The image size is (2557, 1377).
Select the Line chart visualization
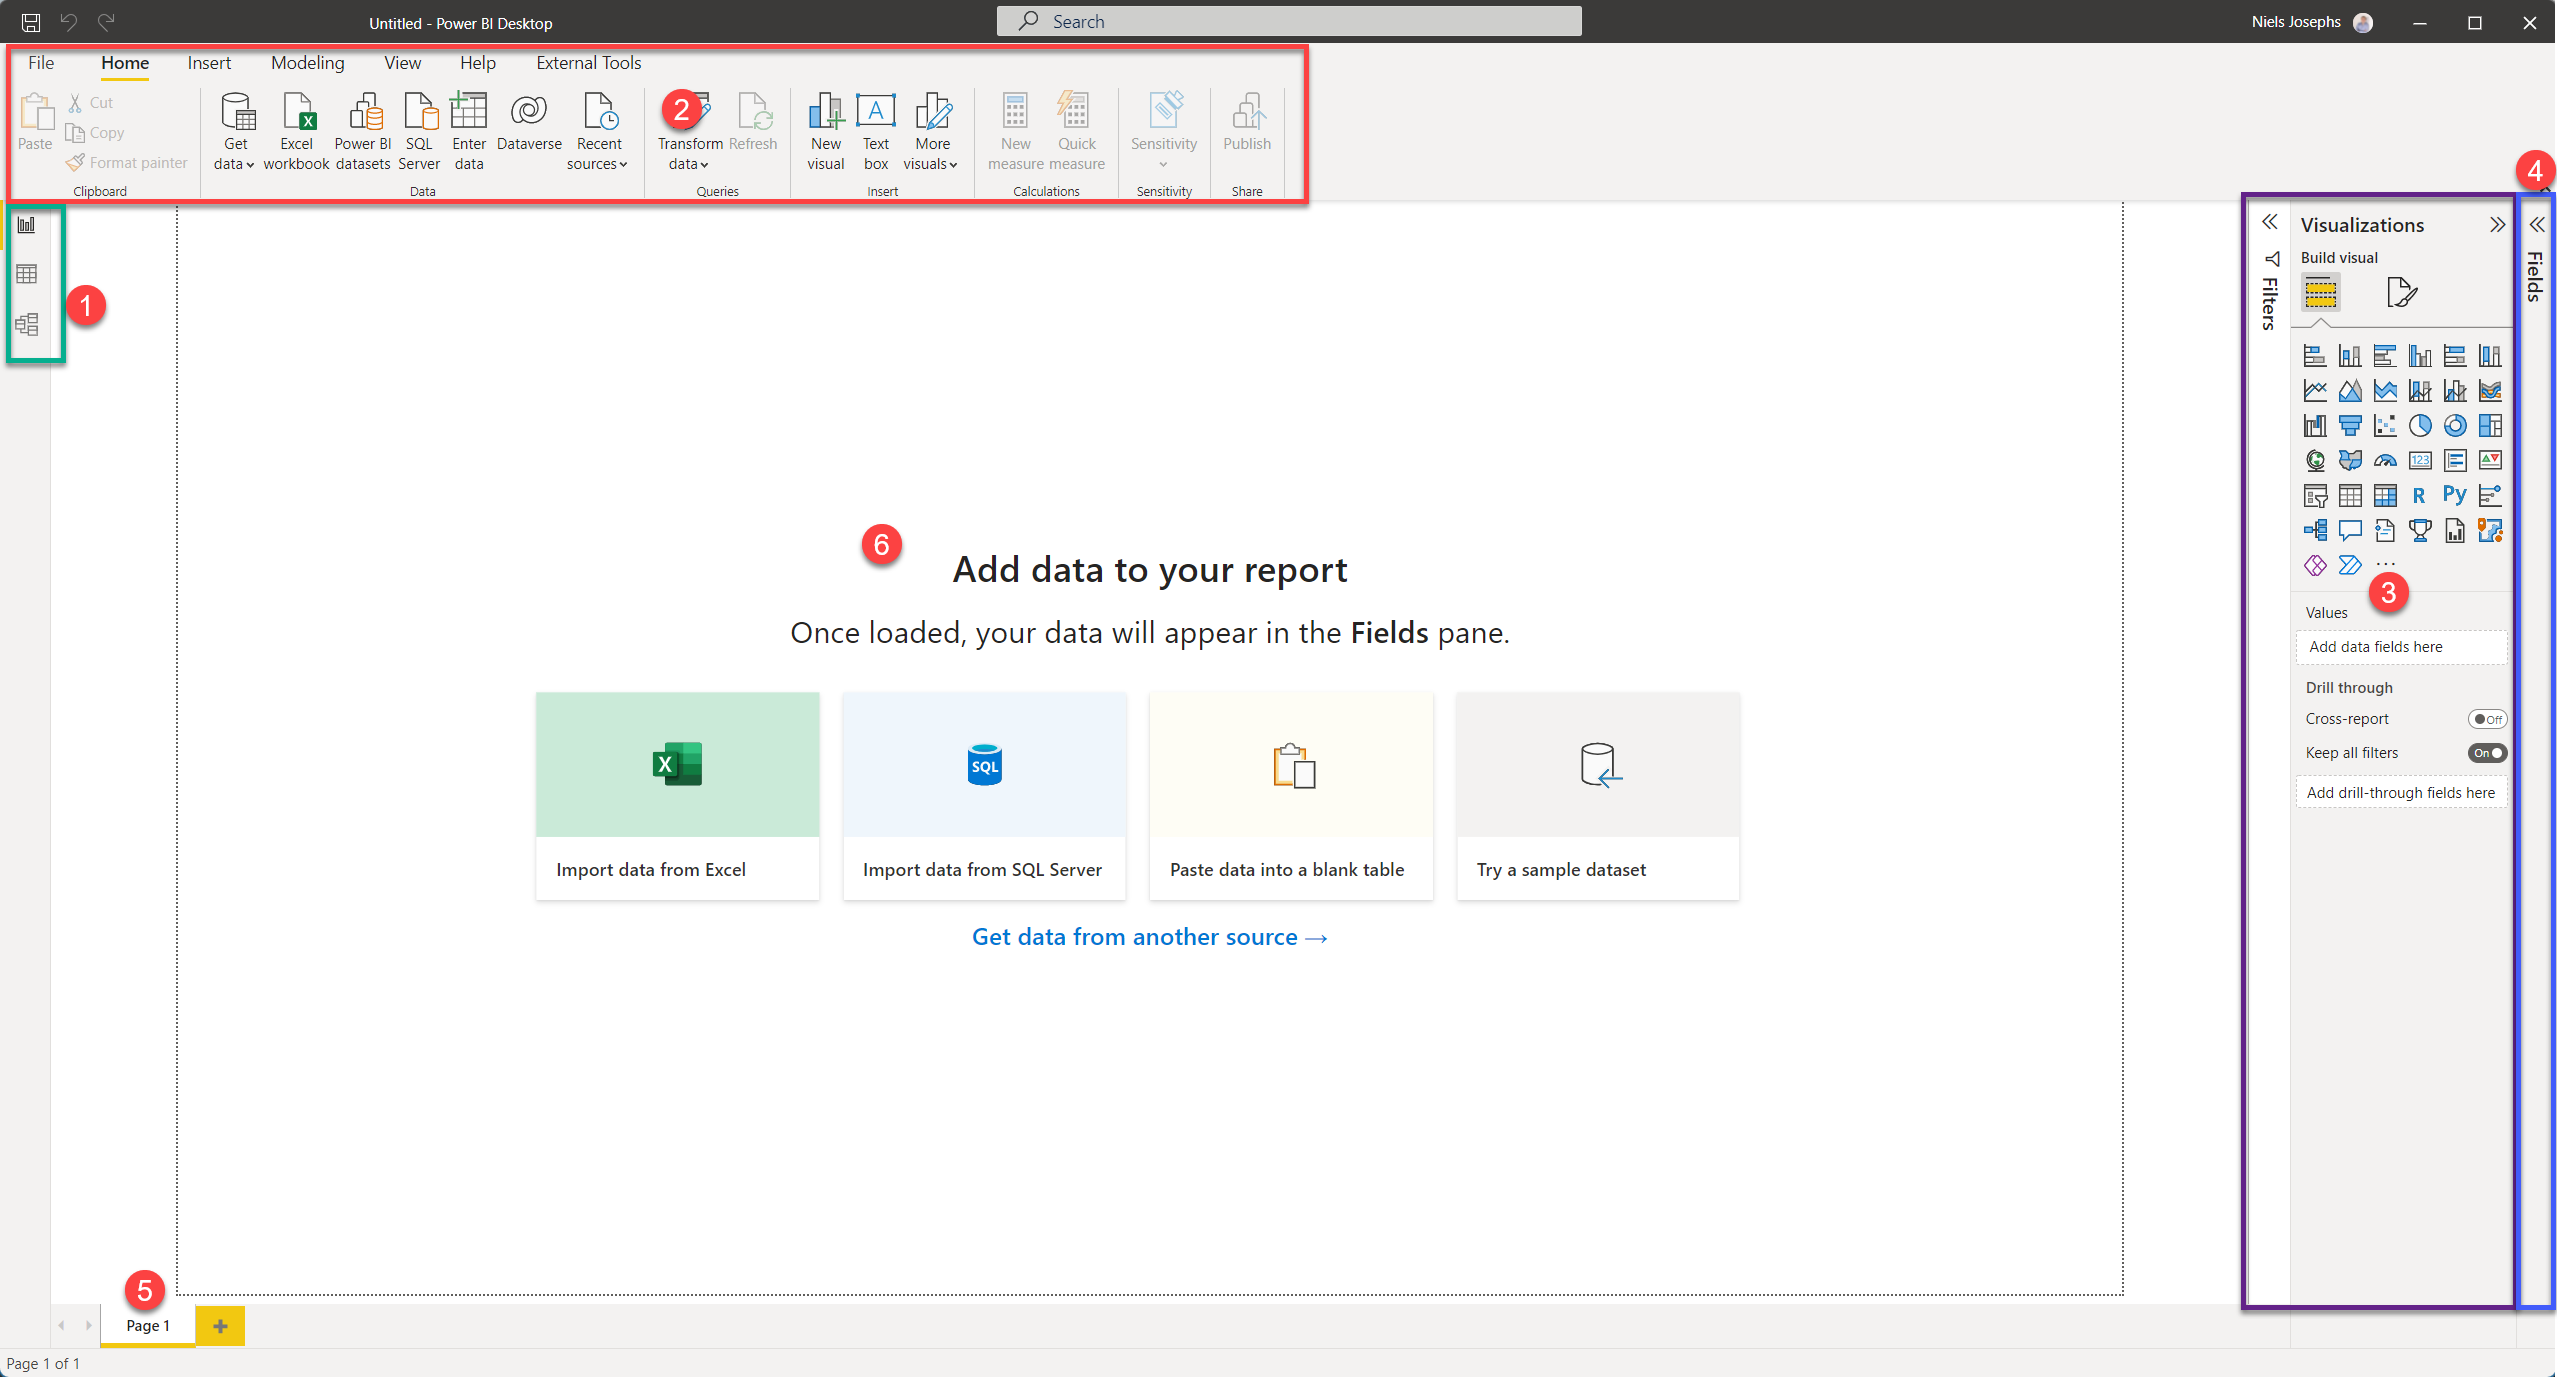pyautogui.click(x=2315, y=391)
